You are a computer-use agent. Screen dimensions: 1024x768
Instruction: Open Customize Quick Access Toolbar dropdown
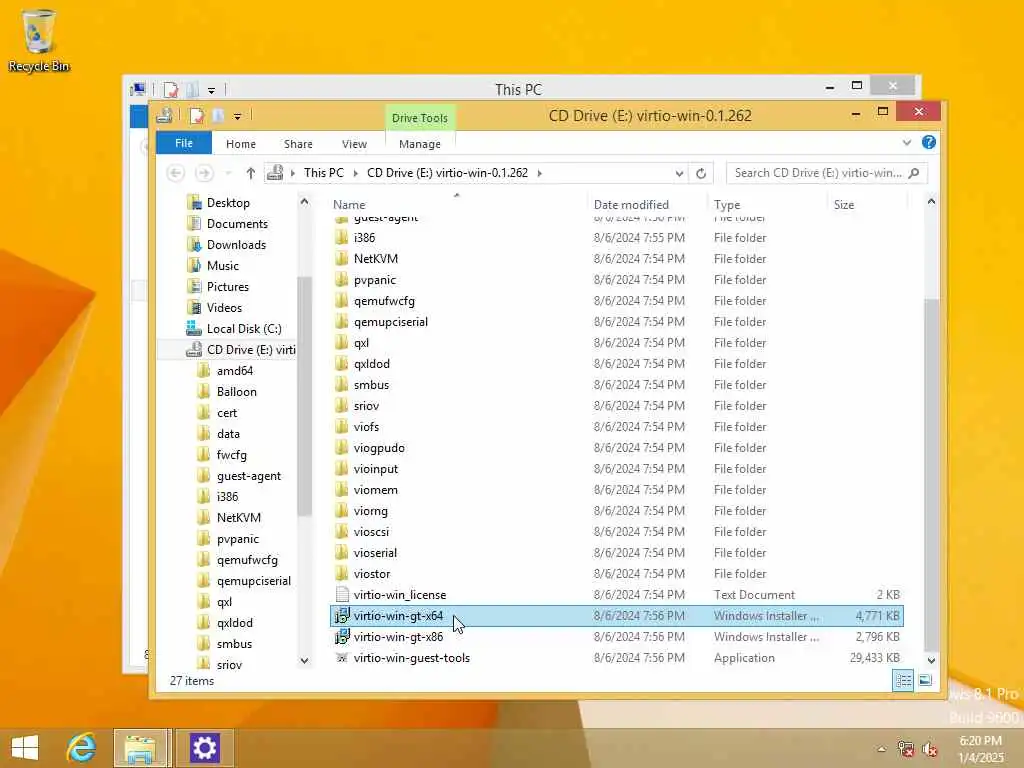click(238, 117)
